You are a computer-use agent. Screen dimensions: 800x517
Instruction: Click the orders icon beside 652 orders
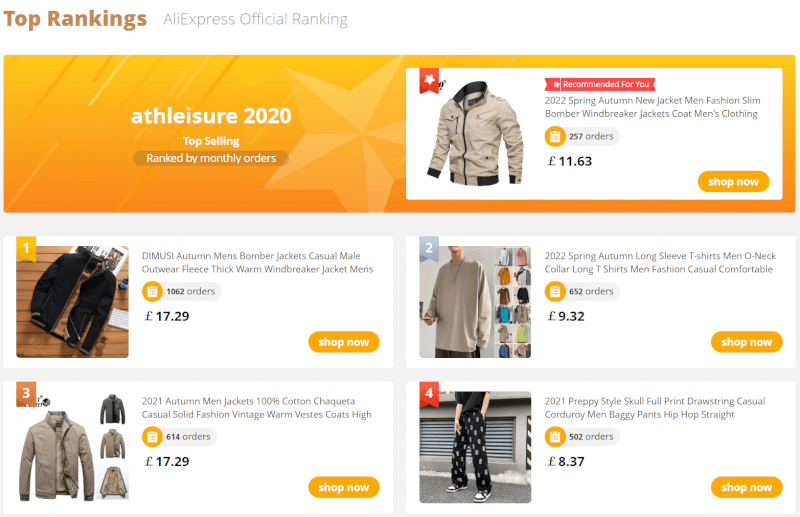coord(555,292)
